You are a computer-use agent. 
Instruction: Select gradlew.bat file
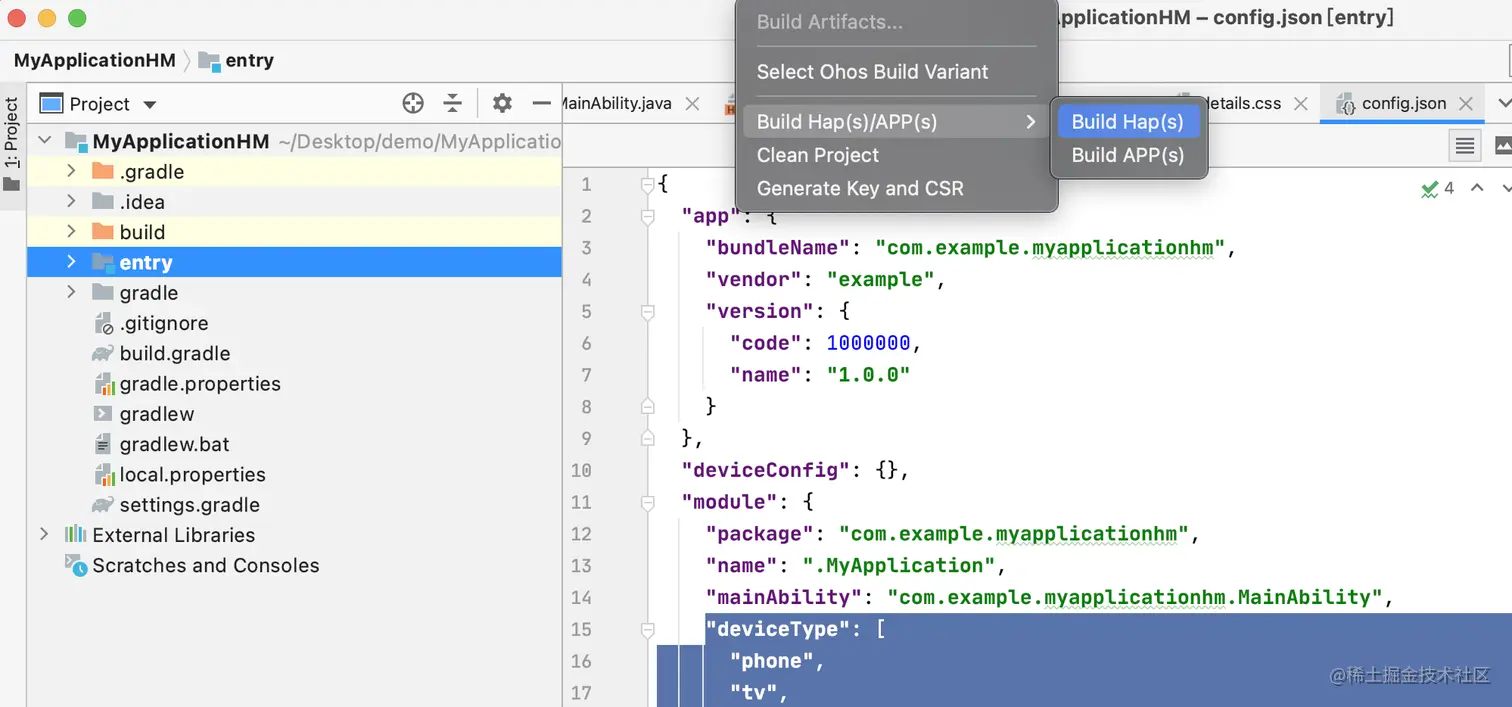pos(175,444)
